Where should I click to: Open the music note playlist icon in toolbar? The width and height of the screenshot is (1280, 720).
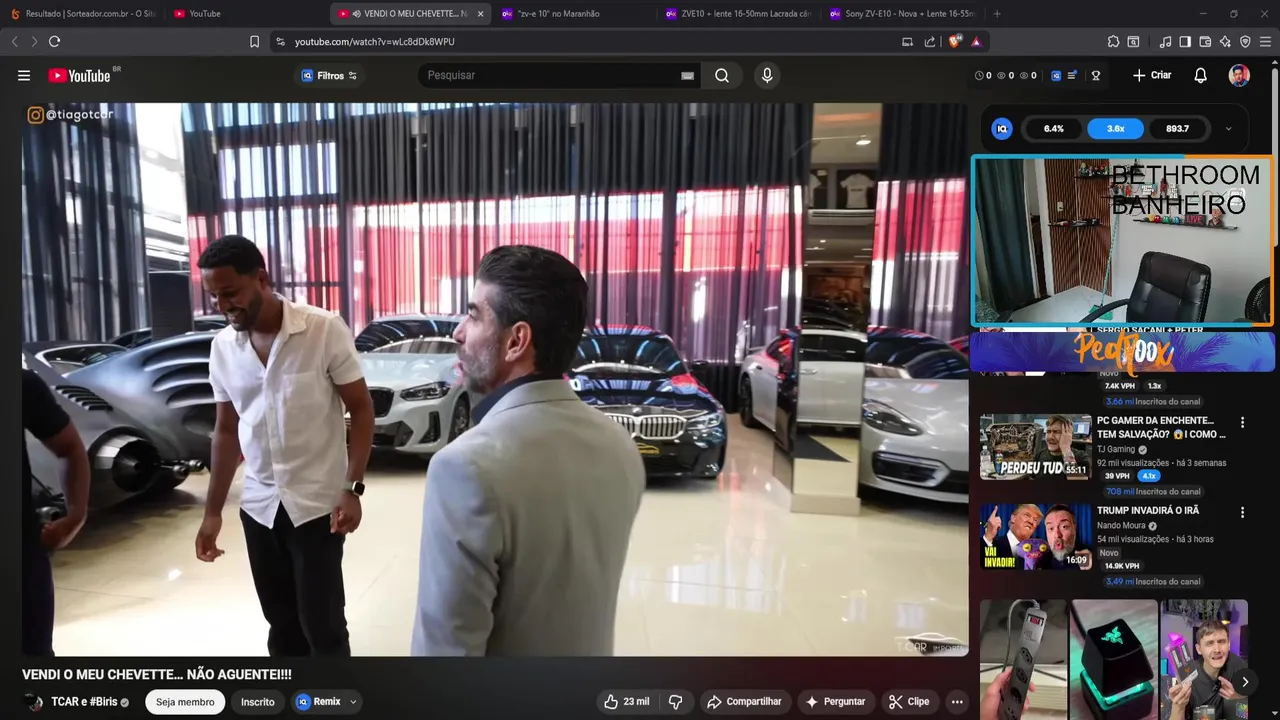(x=1165, y=41)
